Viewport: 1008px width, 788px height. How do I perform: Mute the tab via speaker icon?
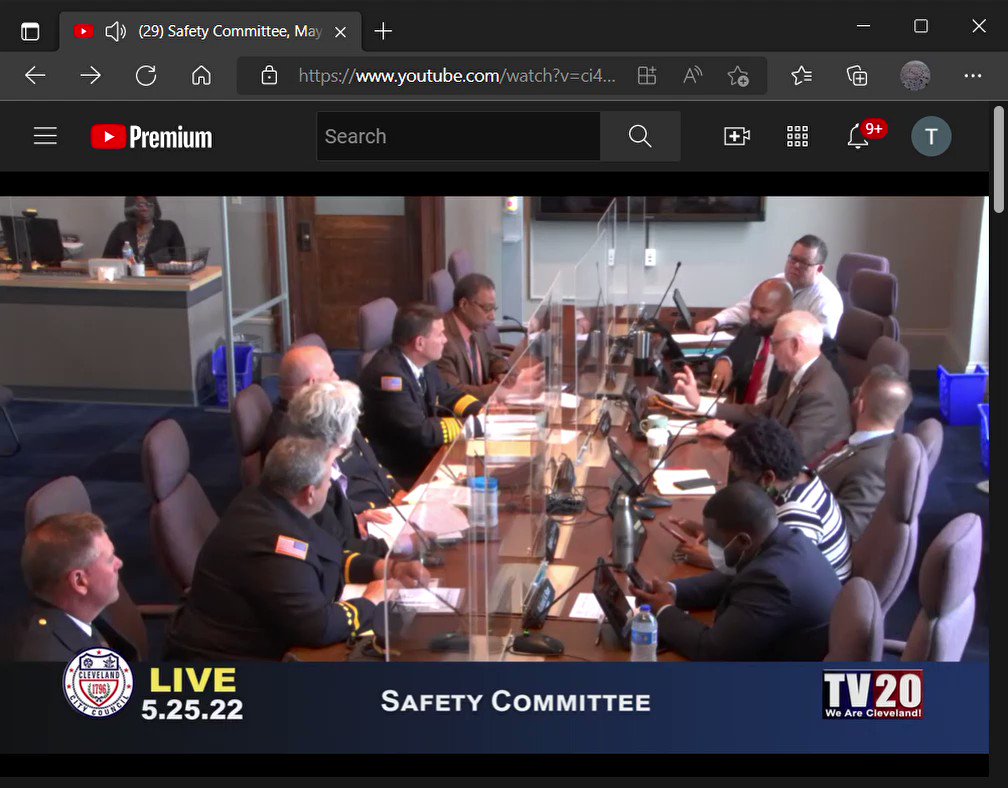click(x=115, y=31)
